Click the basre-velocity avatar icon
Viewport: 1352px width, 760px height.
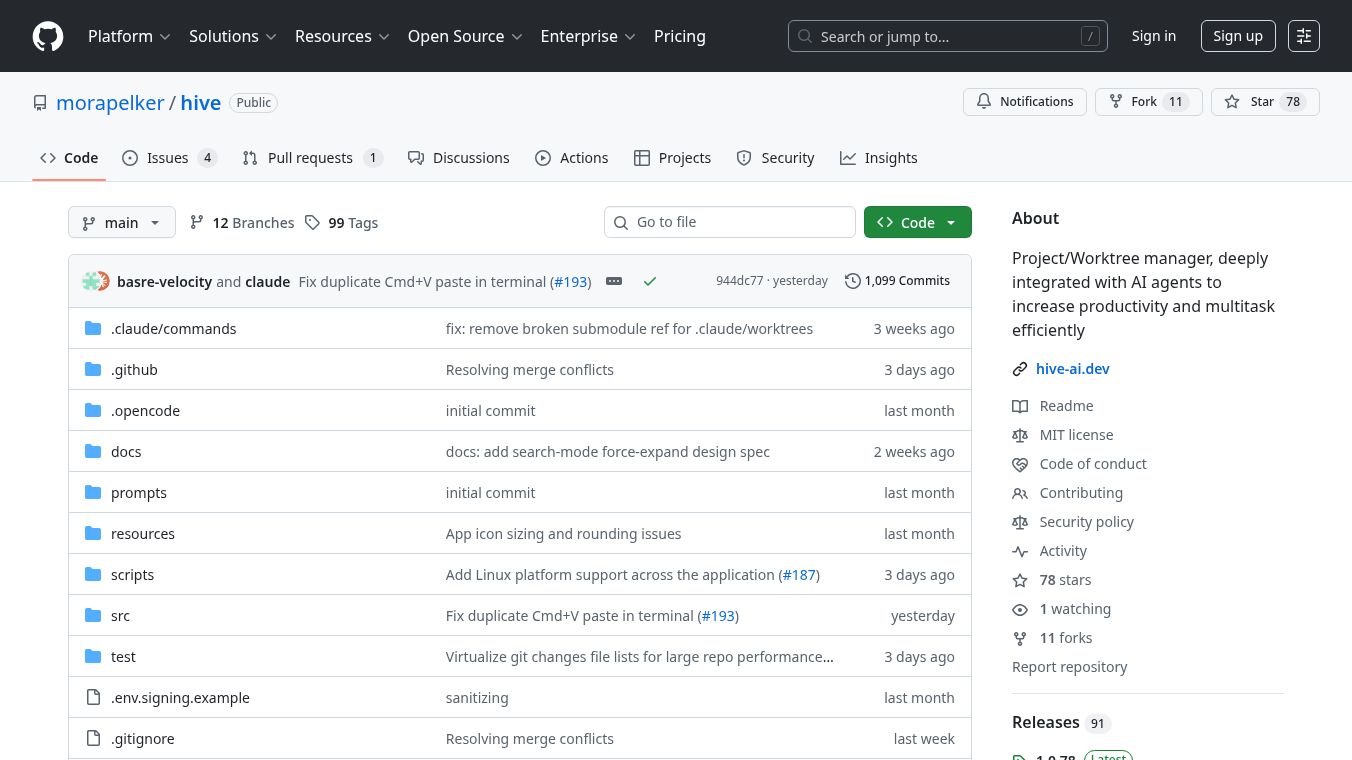96,282
